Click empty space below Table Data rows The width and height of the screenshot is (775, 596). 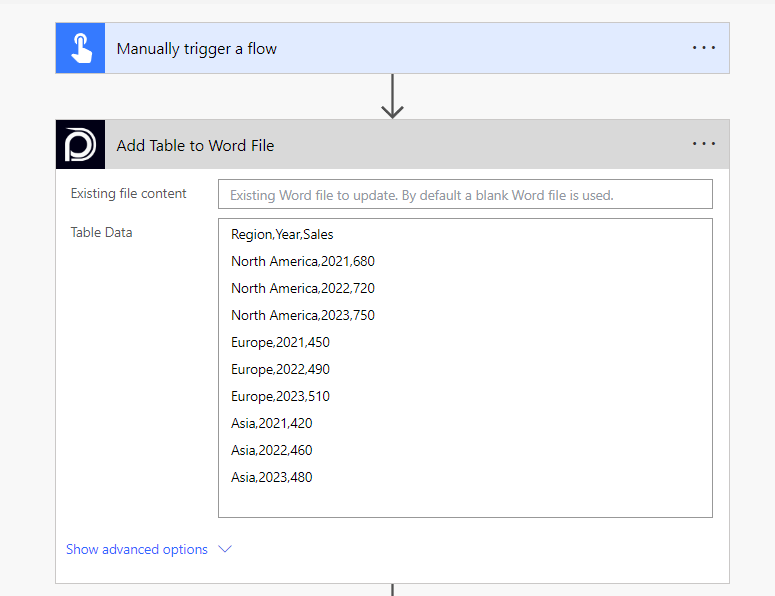pyautogui.click(x=465, y=502)
